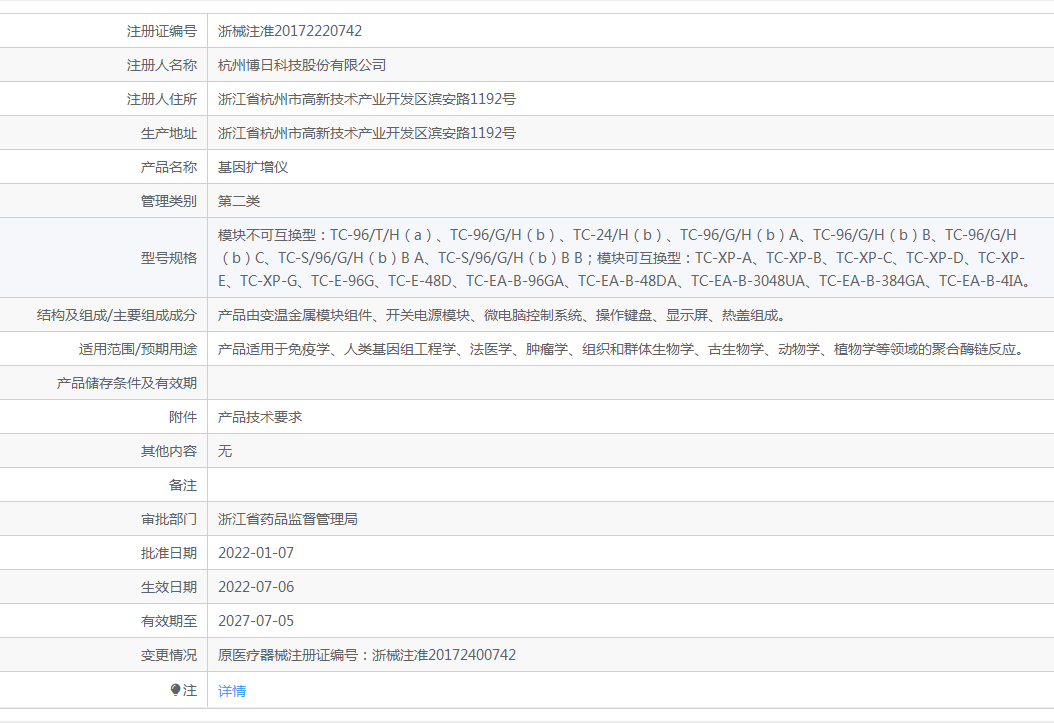This screenshot has height=723, width=1054.
Task: Click the 产品技术要求 attachment value
Action: point(260,417)
